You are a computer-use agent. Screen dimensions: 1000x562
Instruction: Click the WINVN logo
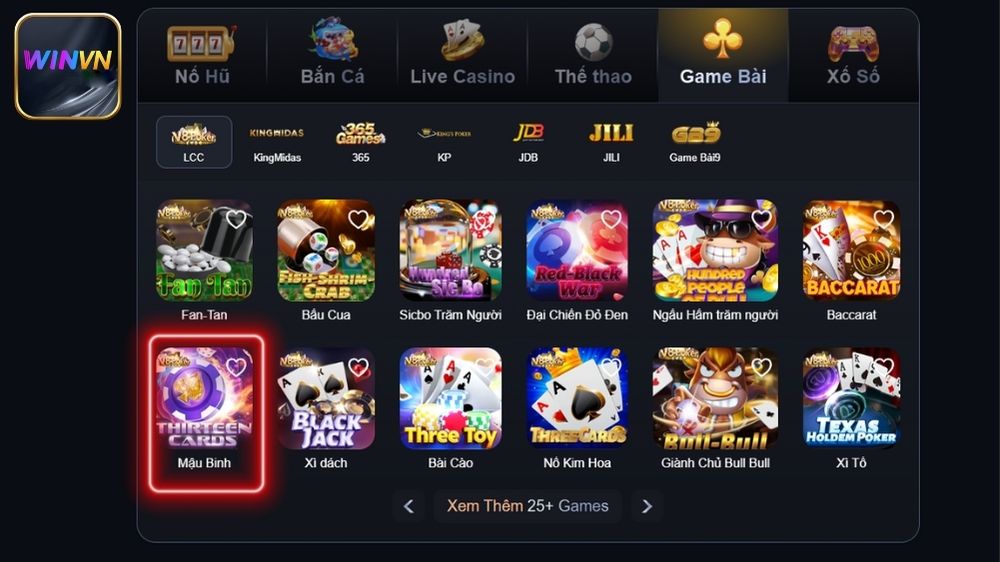[x=68, y=66]
